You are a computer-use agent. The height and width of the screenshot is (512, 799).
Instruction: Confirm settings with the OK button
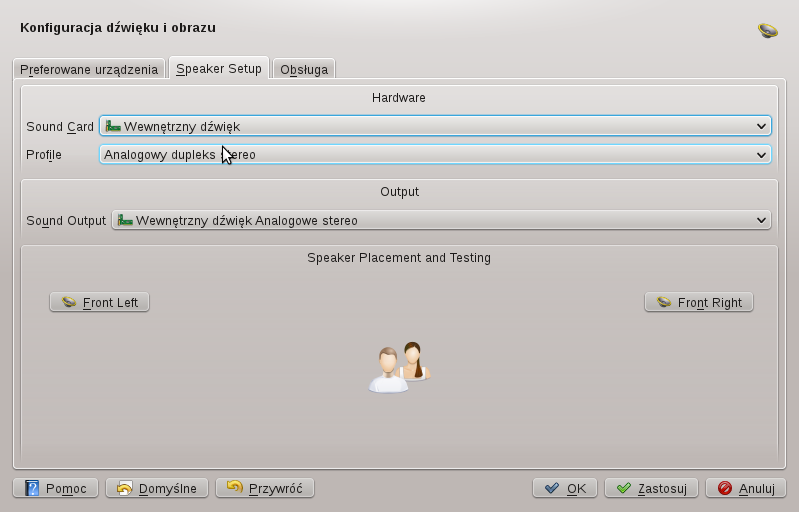pyautogui.click(x=565, y=488)
